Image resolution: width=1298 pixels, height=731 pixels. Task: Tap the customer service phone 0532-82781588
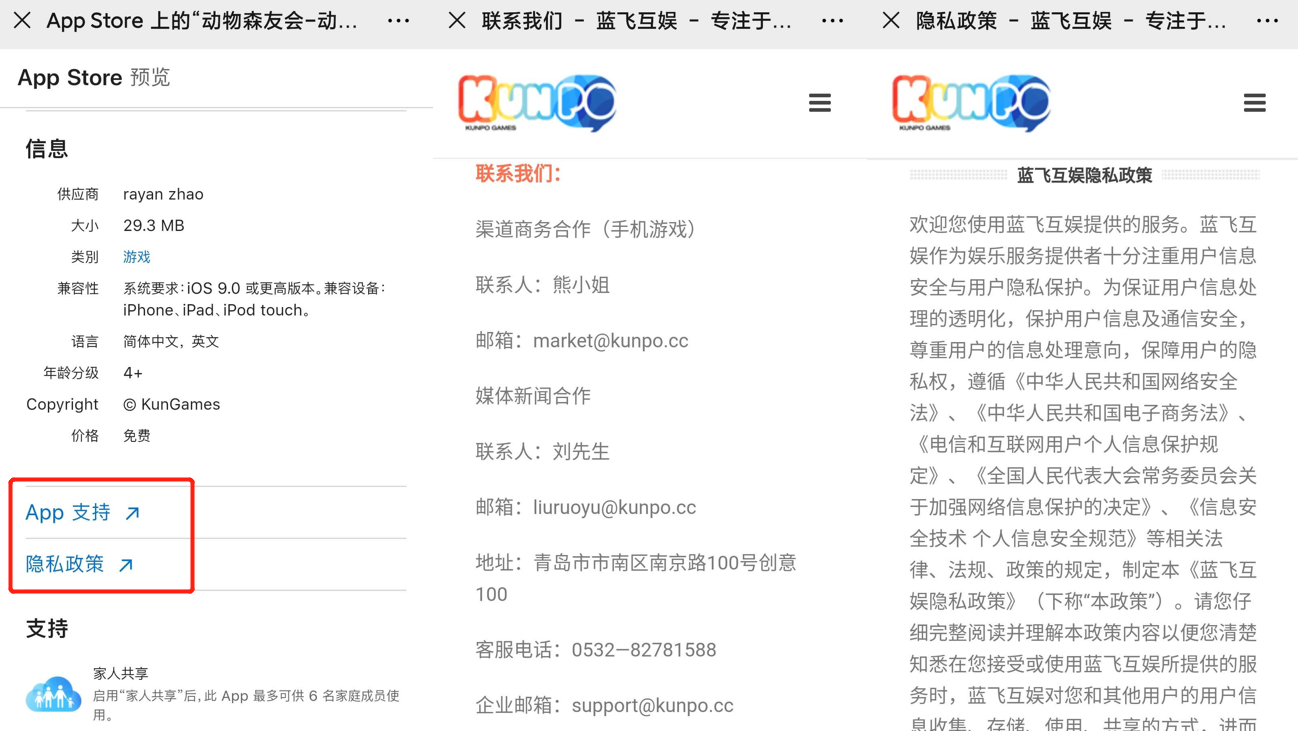pyautogui.click(x=644, y=650)
